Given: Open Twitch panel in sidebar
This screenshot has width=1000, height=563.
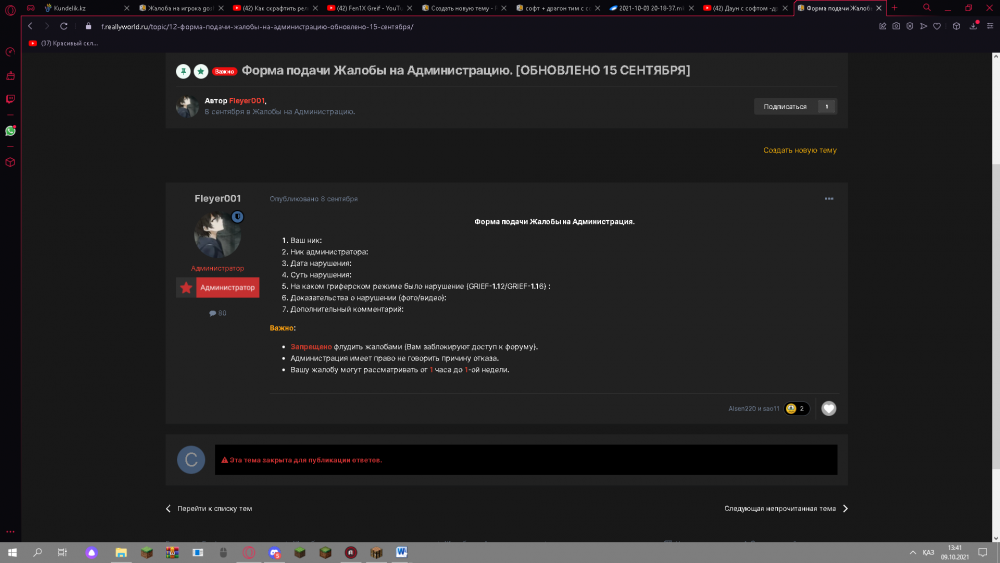Looking at the screenshot, I should pyautogui.click(x=10, y=99).
